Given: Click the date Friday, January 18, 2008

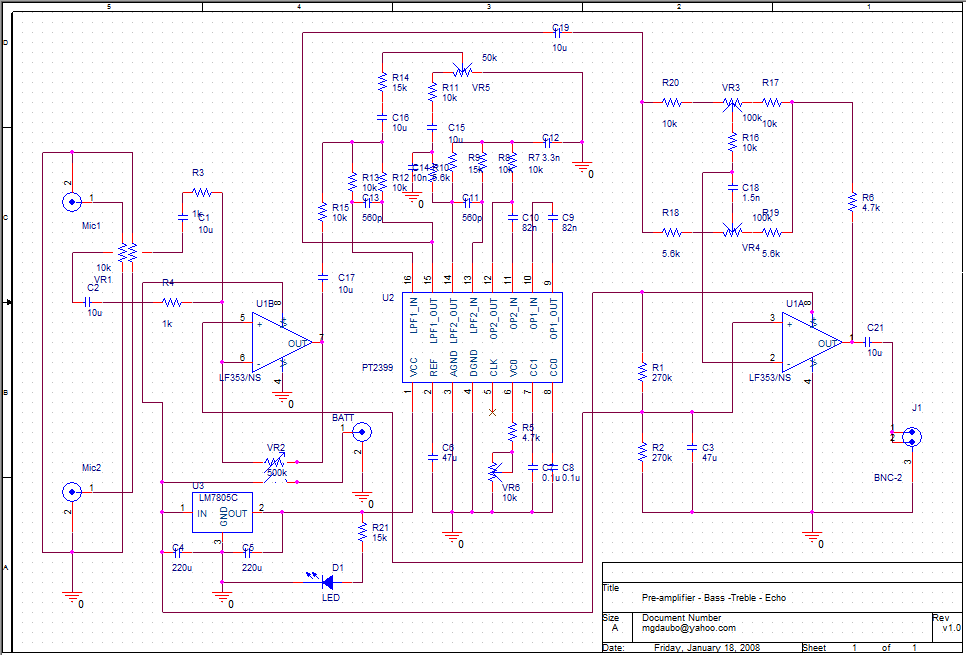Looking at the screenshot, I should (707, 648).
